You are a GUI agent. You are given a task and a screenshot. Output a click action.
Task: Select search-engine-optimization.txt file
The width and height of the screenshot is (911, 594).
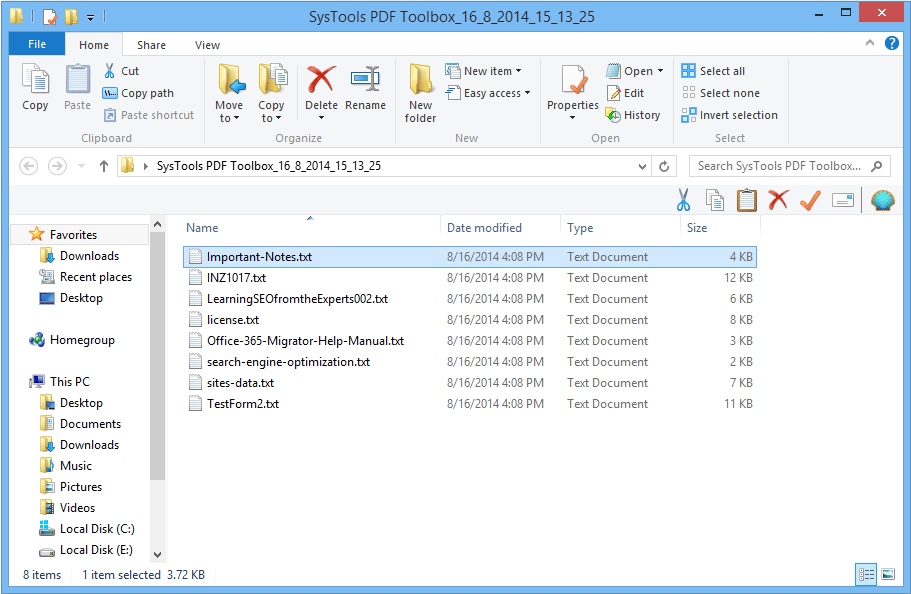click(x=469, y=362)
